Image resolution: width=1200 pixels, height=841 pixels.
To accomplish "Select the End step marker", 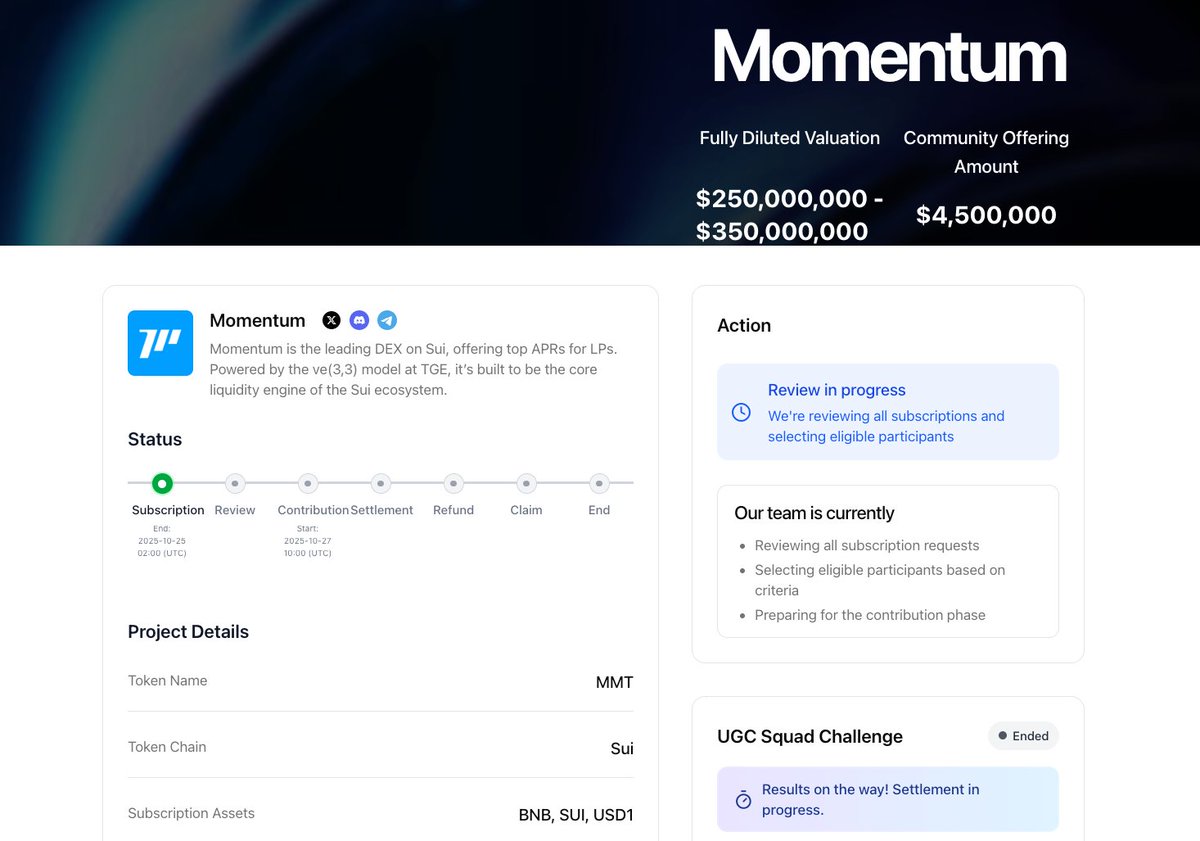I will 599,484.
